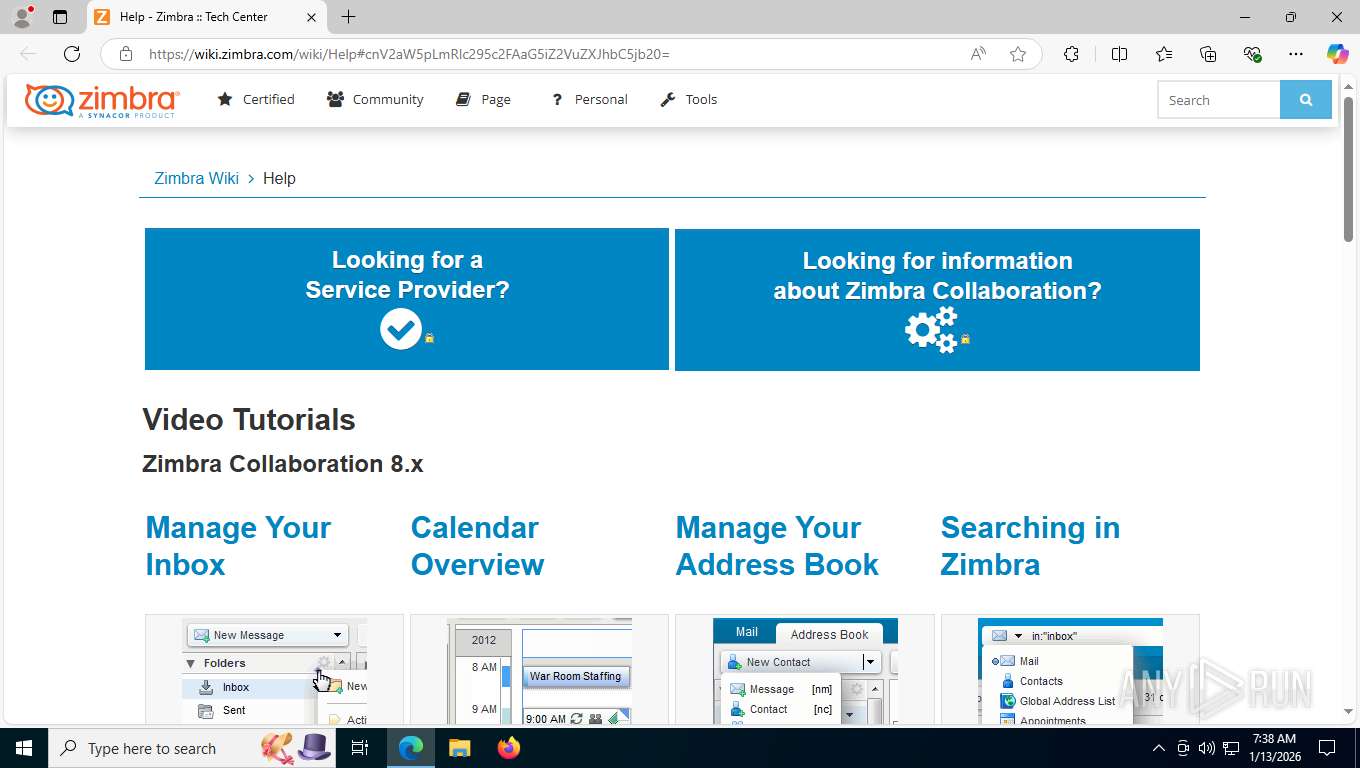Show hidden system tray icons
The height and width of the screenshot is (768, 1360).
click(1159, 748)
